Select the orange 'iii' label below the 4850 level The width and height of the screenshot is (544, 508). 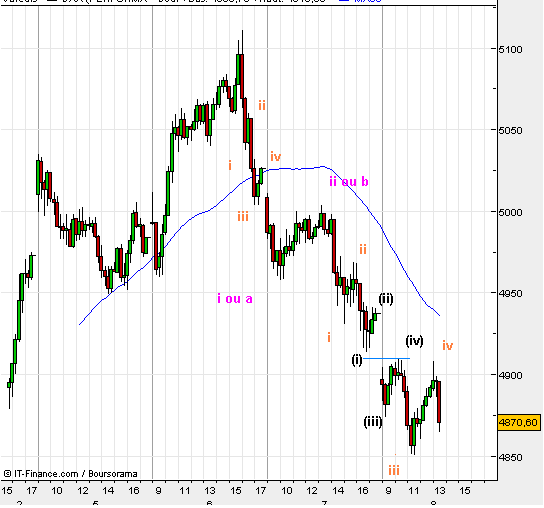(394, 471)
